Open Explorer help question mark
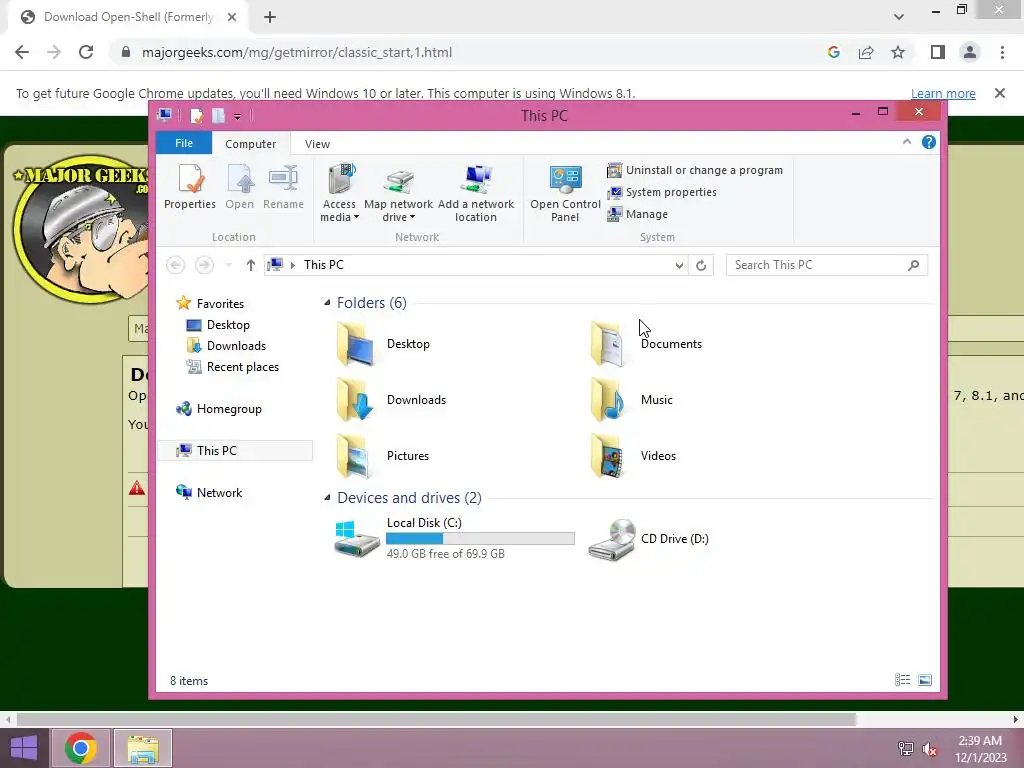This screenshot has height=768, width=1024. coord(929,142)
